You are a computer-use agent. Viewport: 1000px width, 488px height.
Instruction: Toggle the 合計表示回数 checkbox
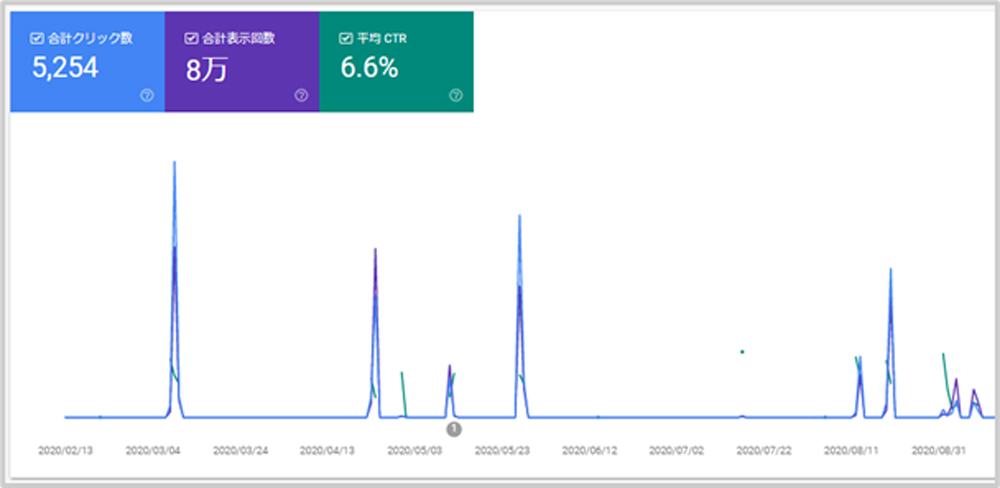[x=191, y=39]
